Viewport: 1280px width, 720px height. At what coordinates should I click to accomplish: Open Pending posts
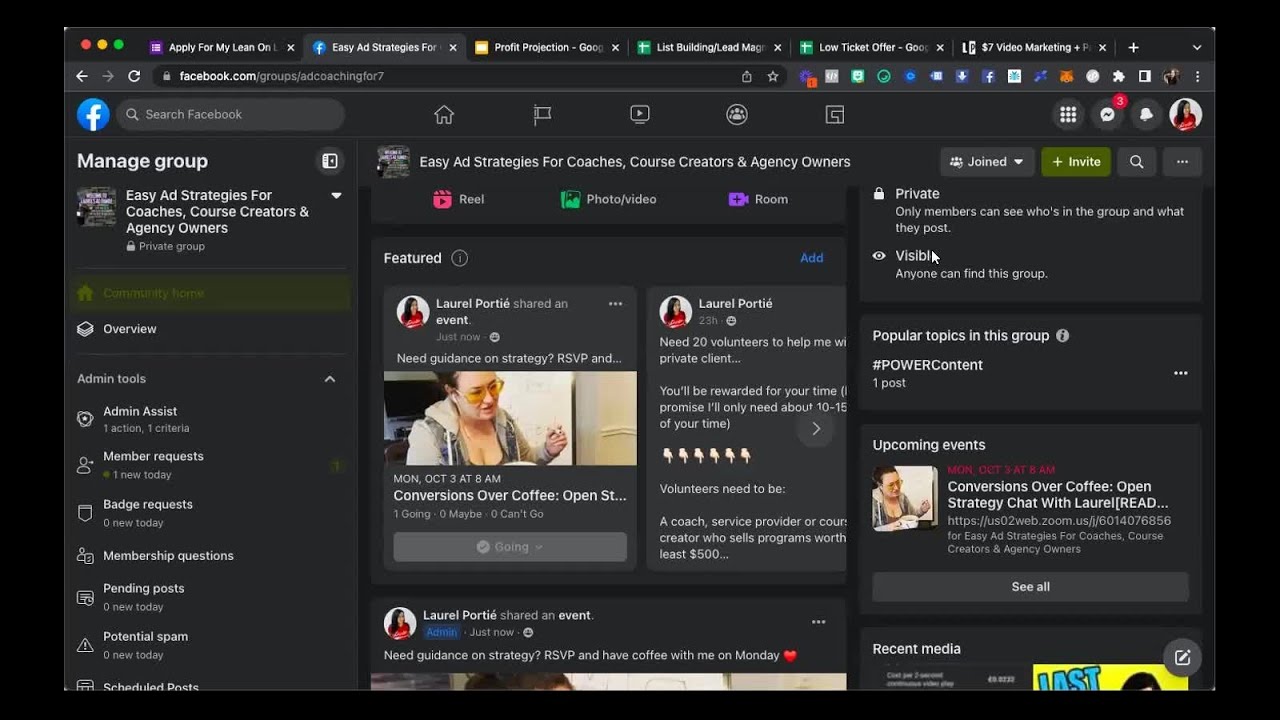(210, 597)
